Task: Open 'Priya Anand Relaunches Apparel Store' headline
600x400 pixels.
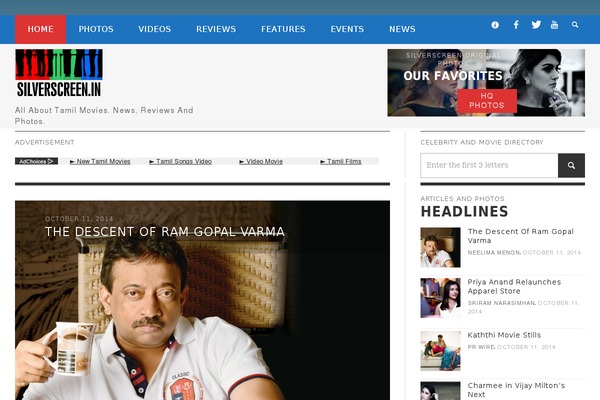Action: tap(514, 286)
